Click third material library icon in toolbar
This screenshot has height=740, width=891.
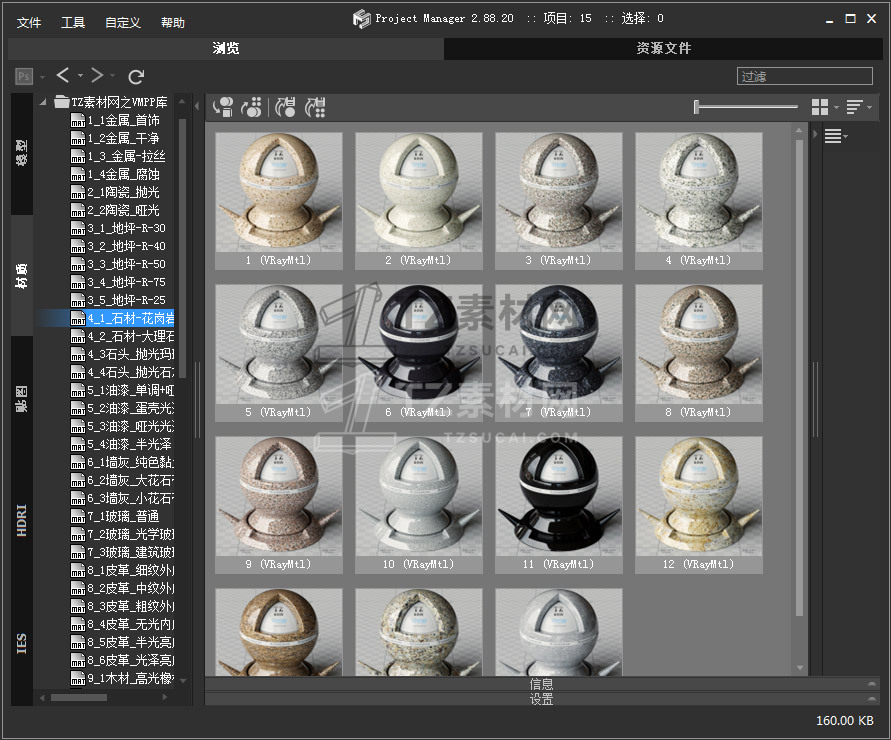(x=285, y=106)
